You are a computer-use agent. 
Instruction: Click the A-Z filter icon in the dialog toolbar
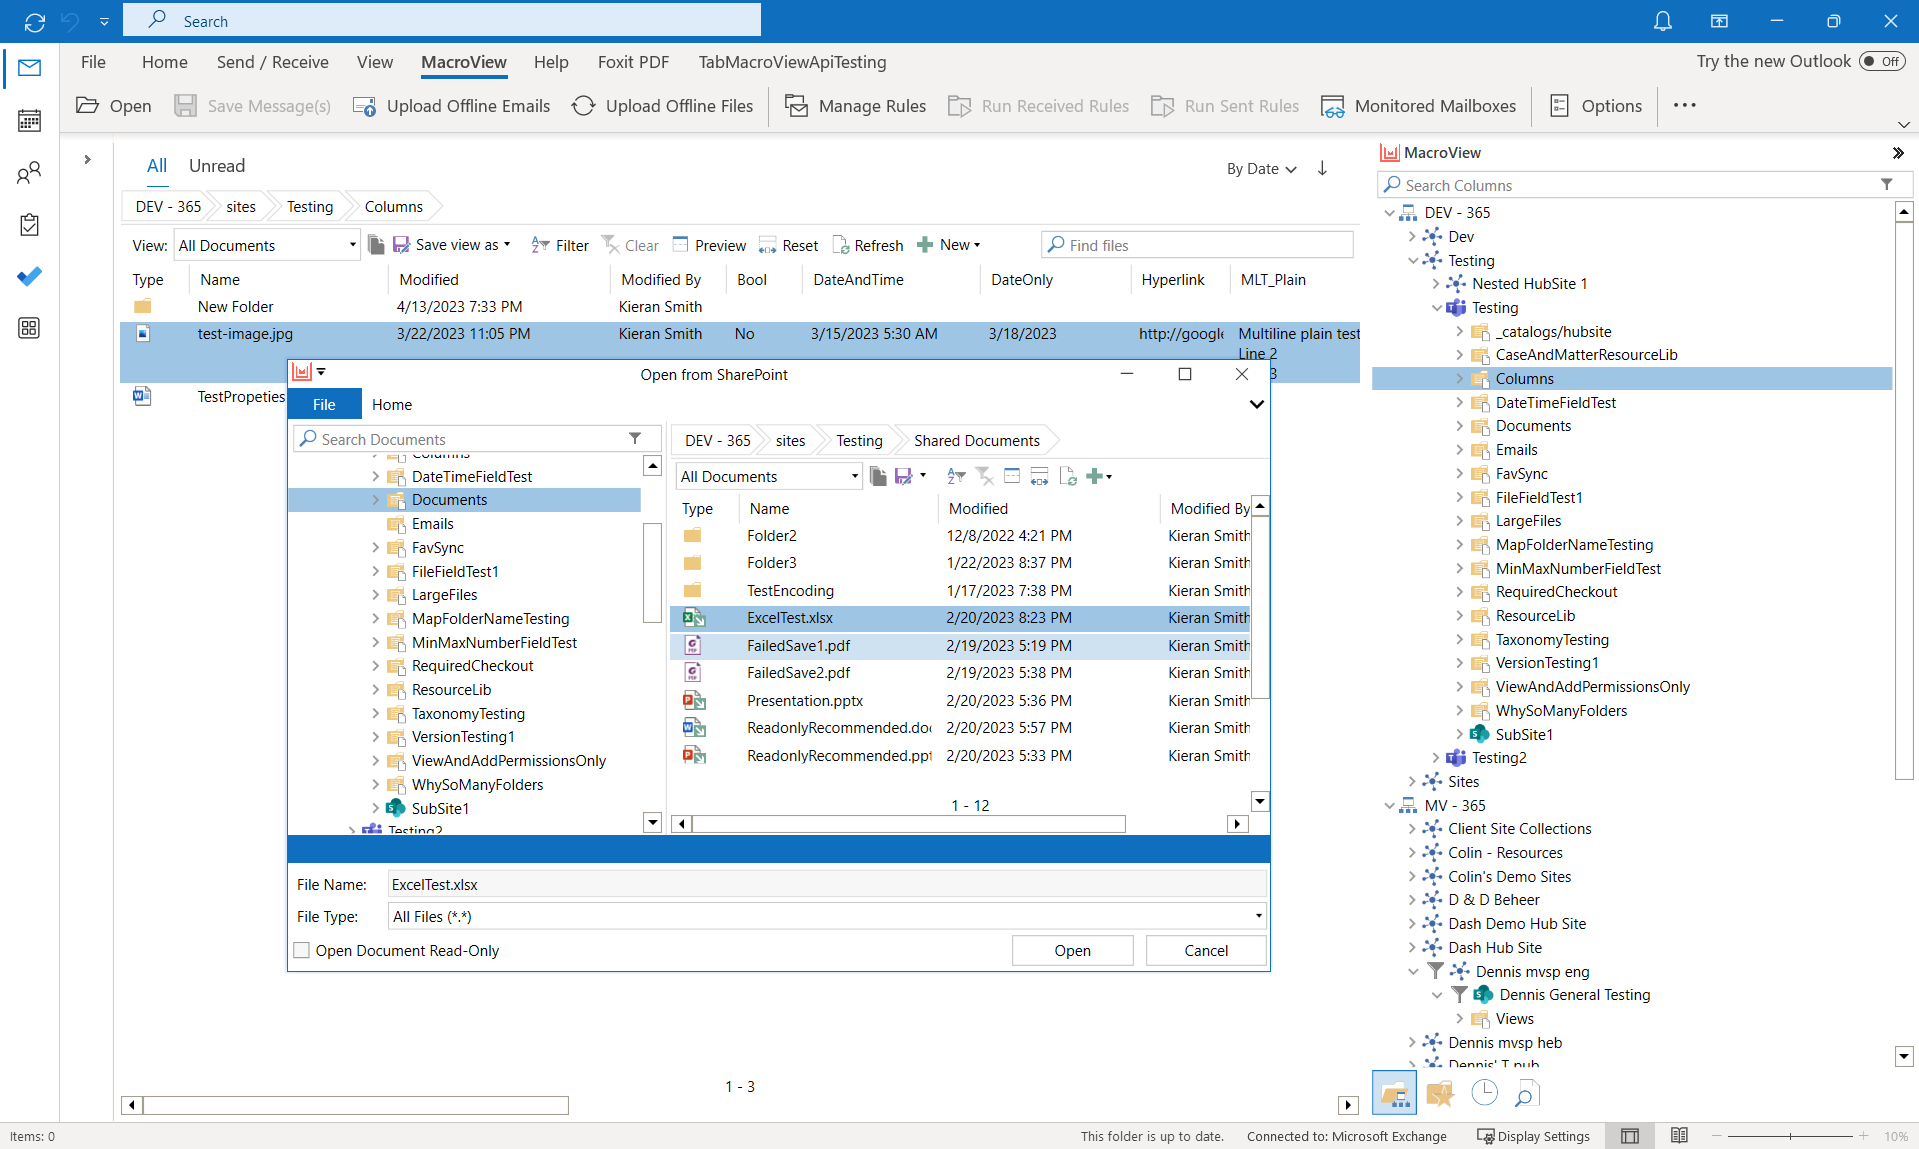point(956,476)
